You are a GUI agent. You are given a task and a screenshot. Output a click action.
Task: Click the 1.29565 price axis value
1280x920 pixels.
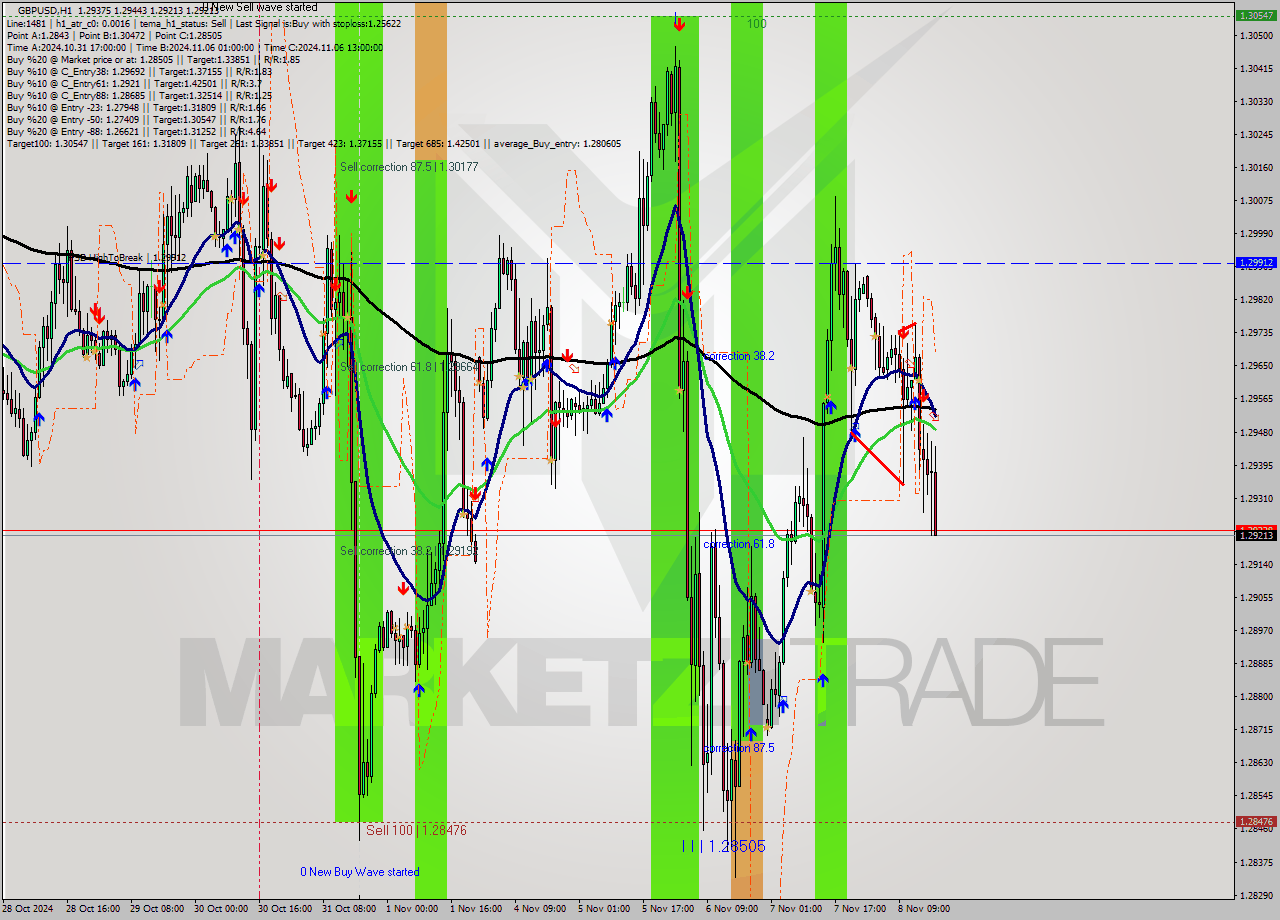[1256, 398]
